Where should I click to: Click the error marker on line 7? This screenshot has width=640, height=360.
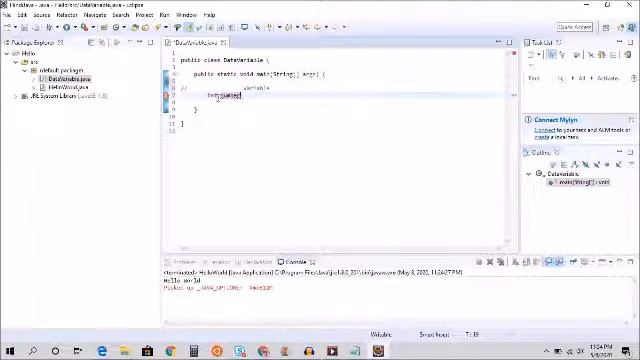pyautogui.click(x=166, y=96)
